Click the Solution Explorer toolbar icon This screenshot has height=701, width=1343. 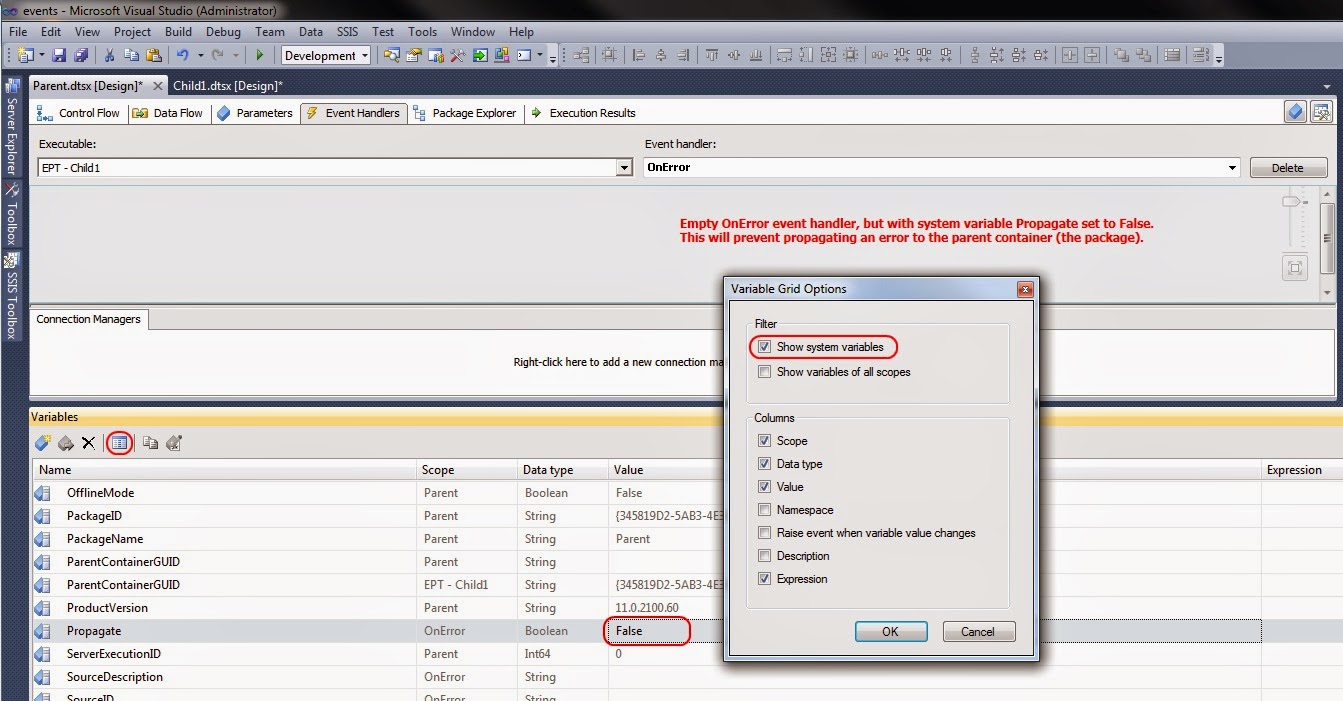coord(392,56)
